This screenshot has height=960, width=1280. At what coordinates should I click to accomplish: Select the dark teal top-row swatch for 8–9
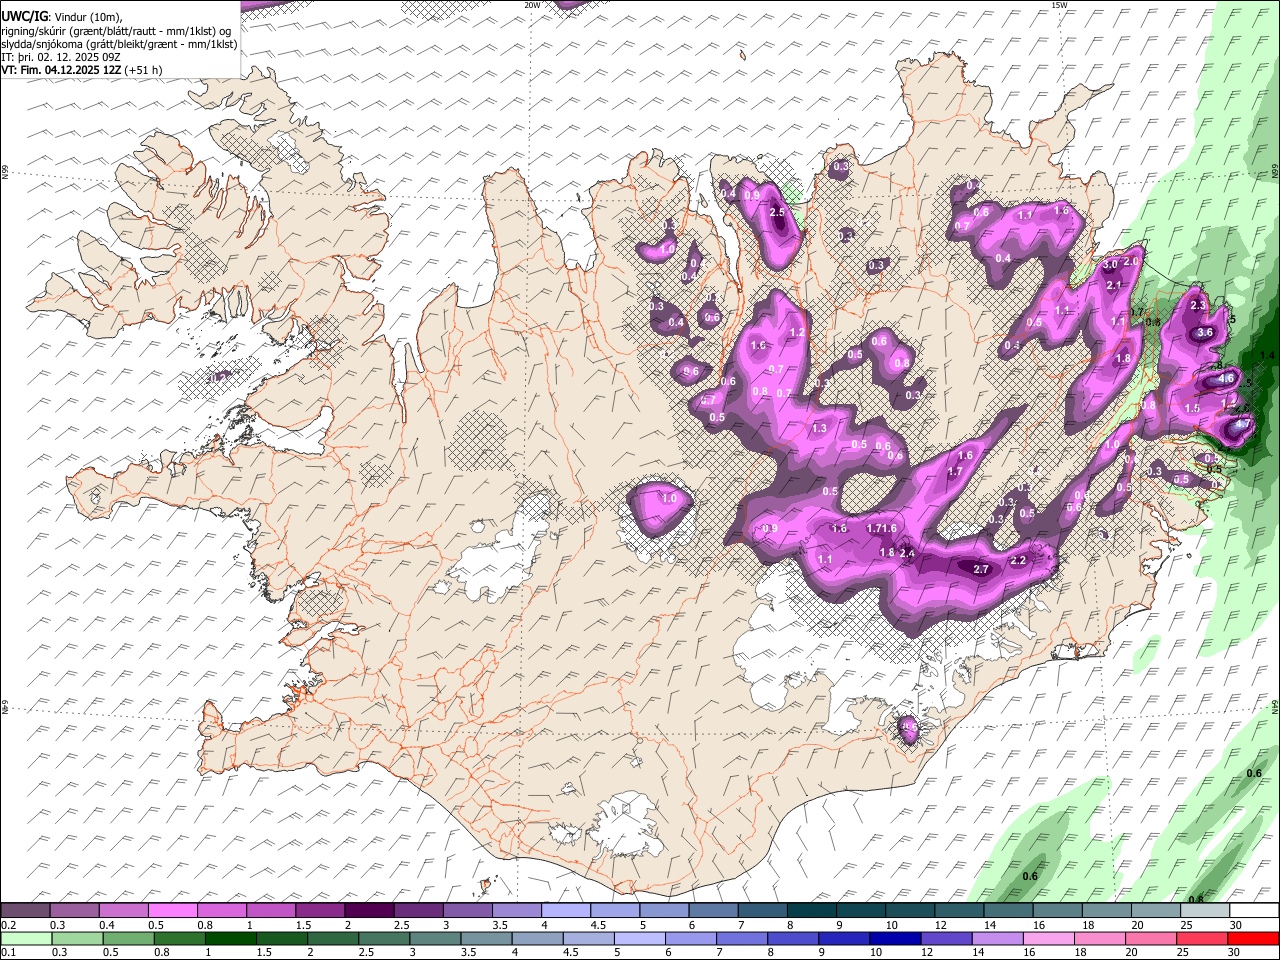coord(812,910)
